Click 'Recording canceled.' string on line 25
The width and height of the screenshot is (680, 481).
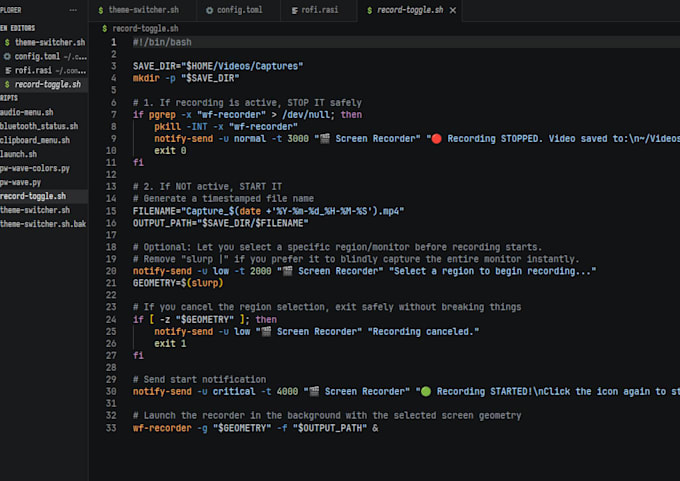[x=423, y=331]
